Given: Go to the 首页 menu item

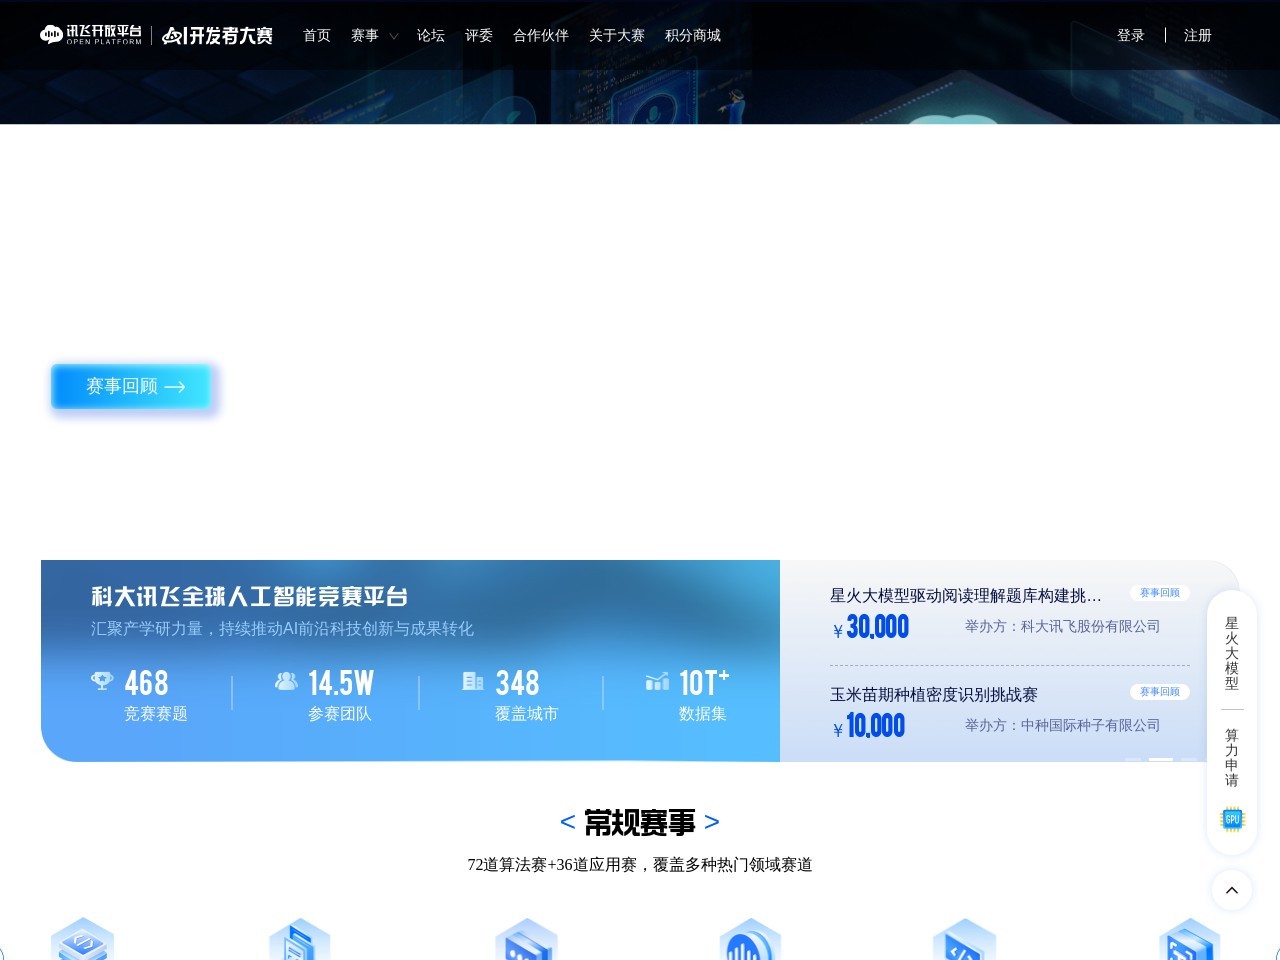Looking at the screenshot, I should click(x=316, y=35).
